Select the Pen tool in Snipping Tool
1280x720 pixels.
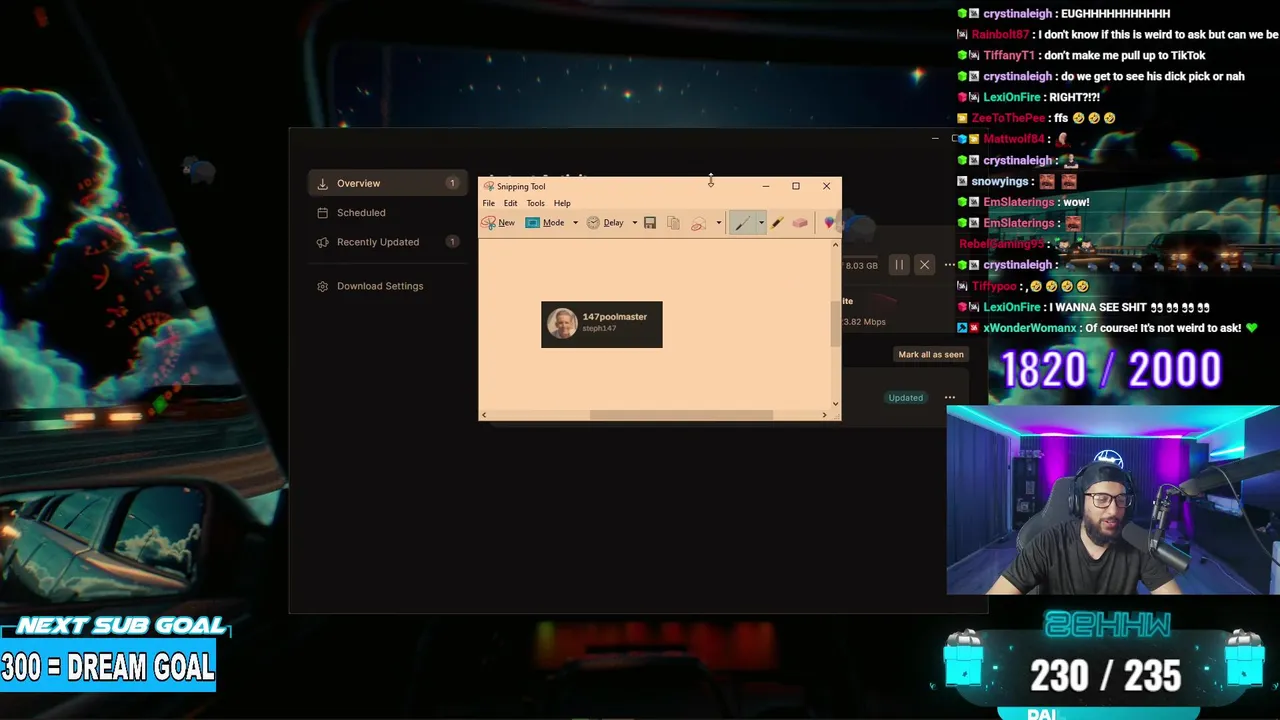(x=741, y=223)
